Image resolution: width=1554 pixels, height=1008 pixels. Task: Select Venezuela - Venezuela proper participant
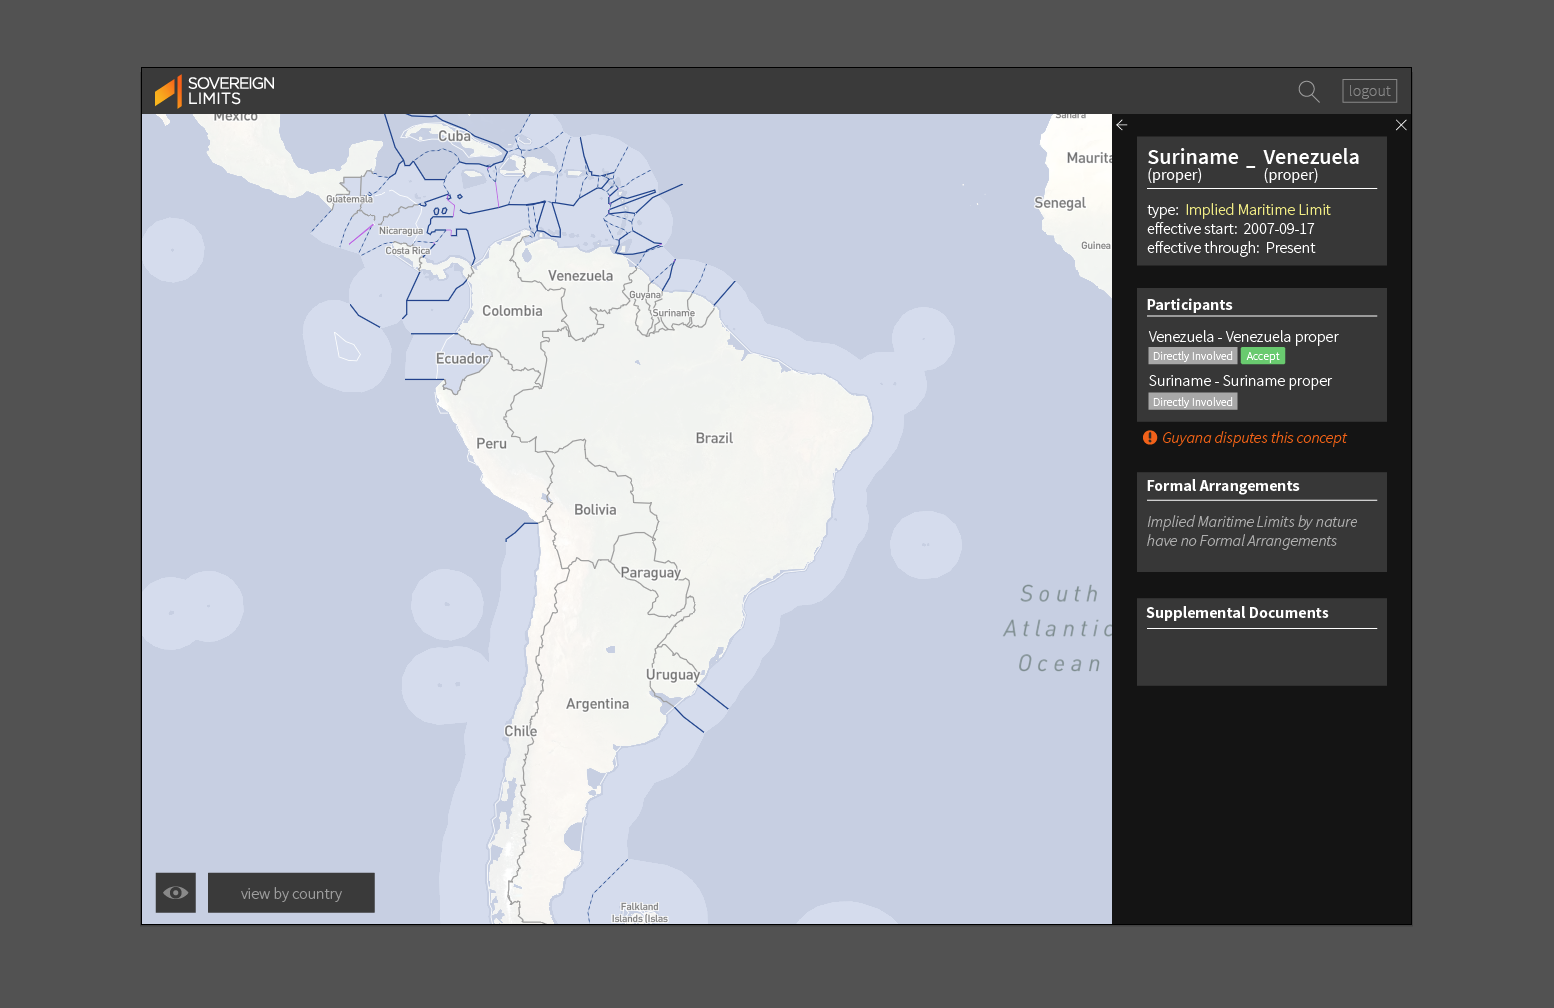click(1243, 337)
